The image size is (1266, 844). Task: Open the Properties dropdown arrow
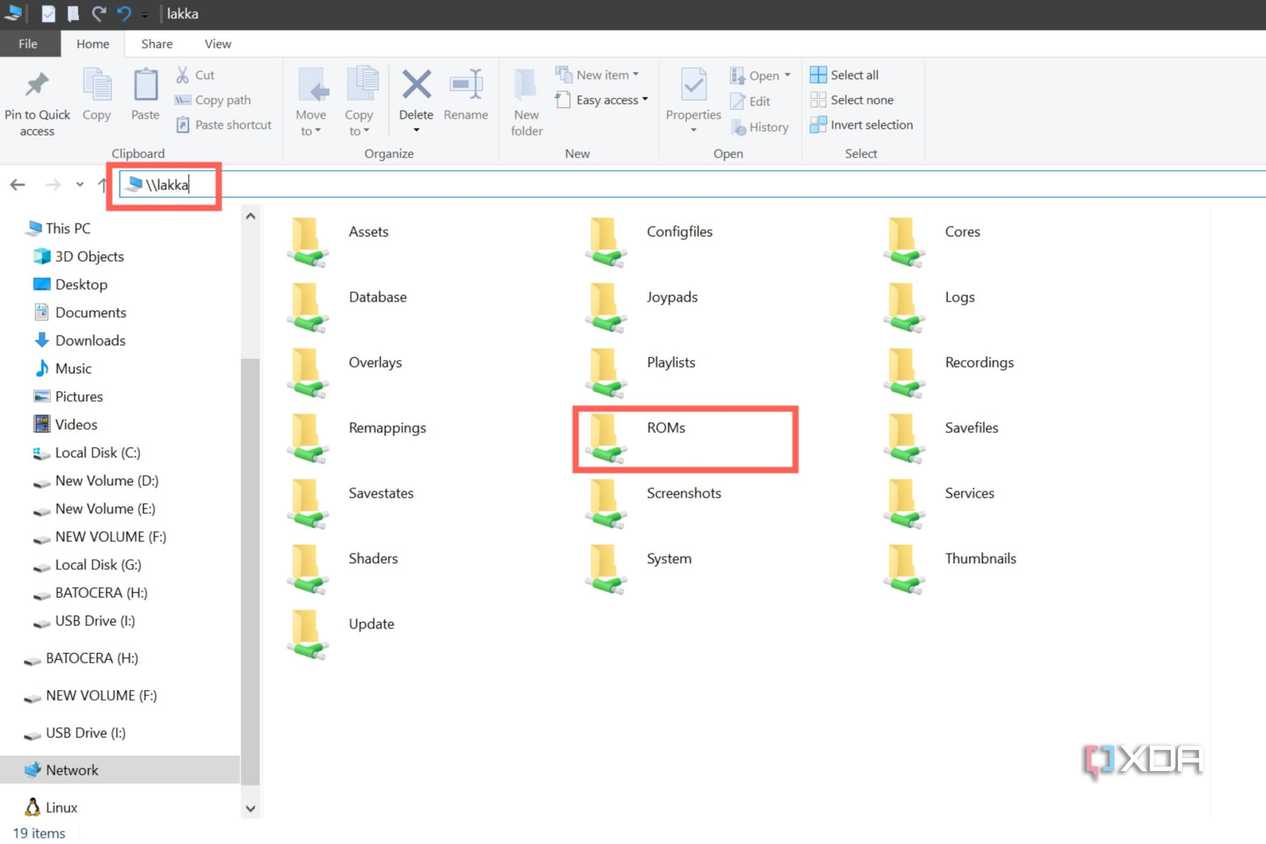693,130
